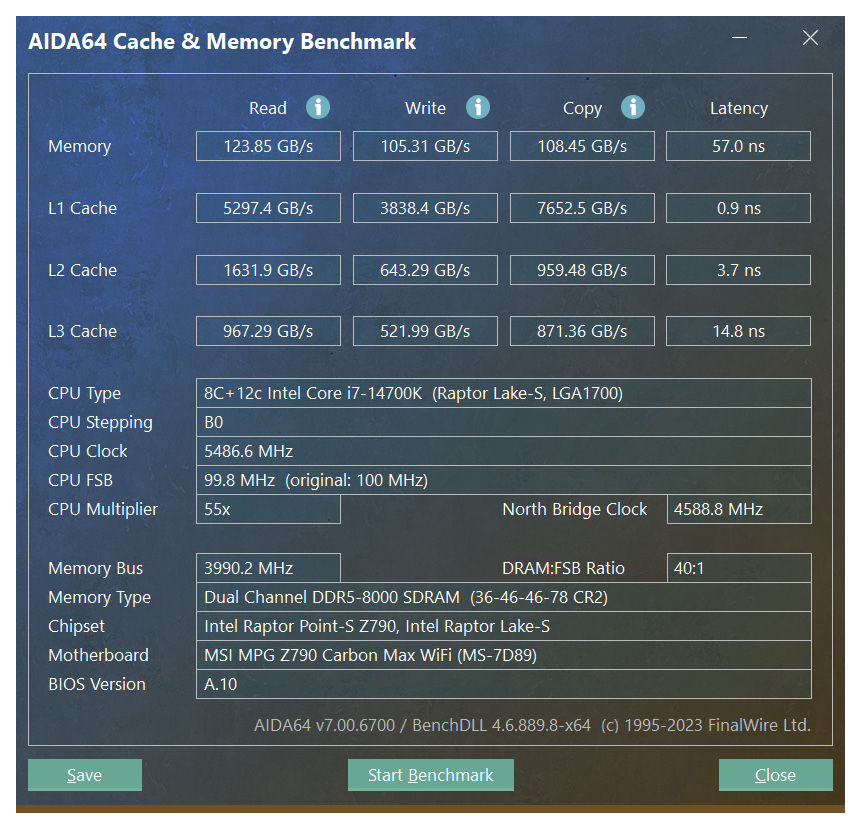Click the CPU FSB value 99.8 MHz
Viewport: 860px width, 823px height.
point(503,480)
